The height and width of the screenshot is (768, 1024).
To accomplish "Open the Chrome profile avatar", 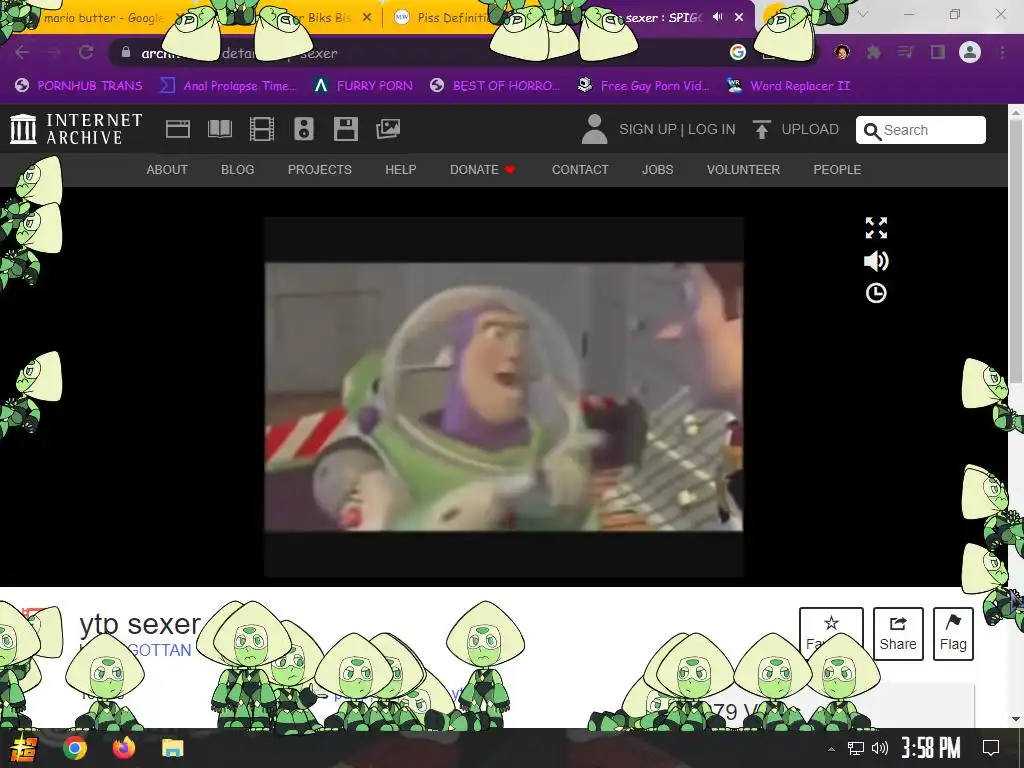I will (x=970, y=52).
